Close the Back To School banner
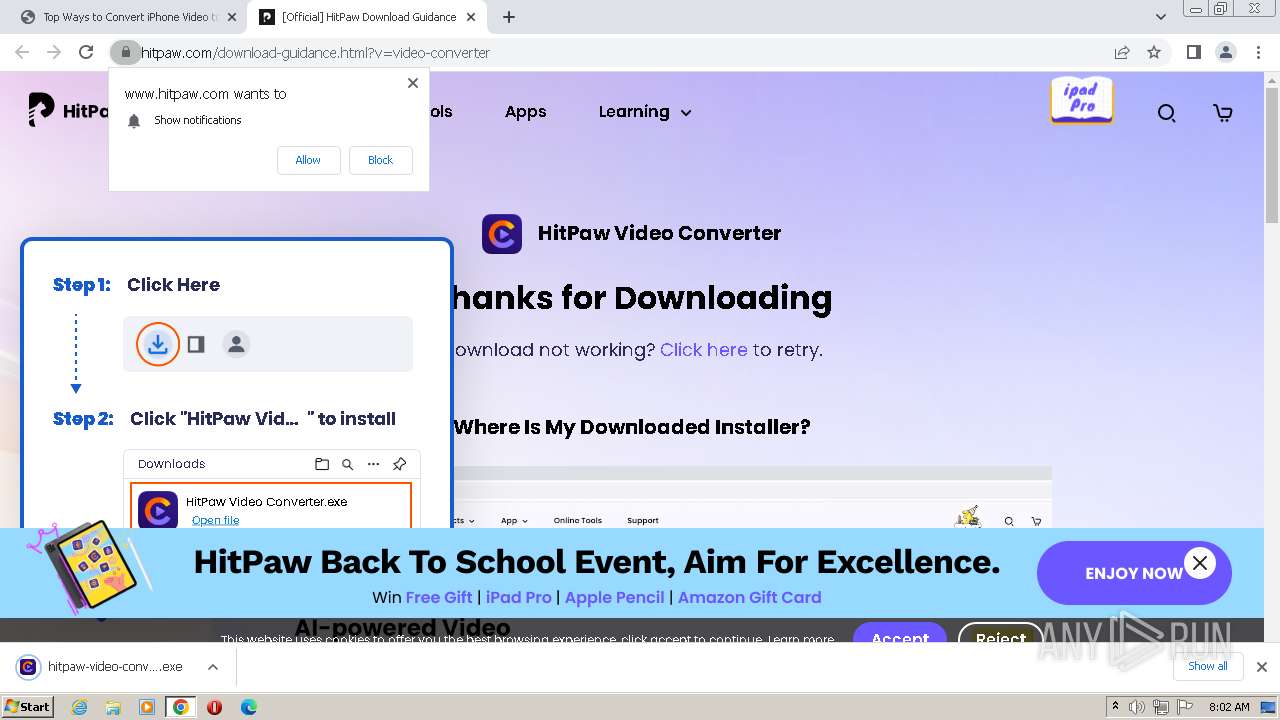The width and height of the screenshot is (1280, 720). (x=1200, y=562)
